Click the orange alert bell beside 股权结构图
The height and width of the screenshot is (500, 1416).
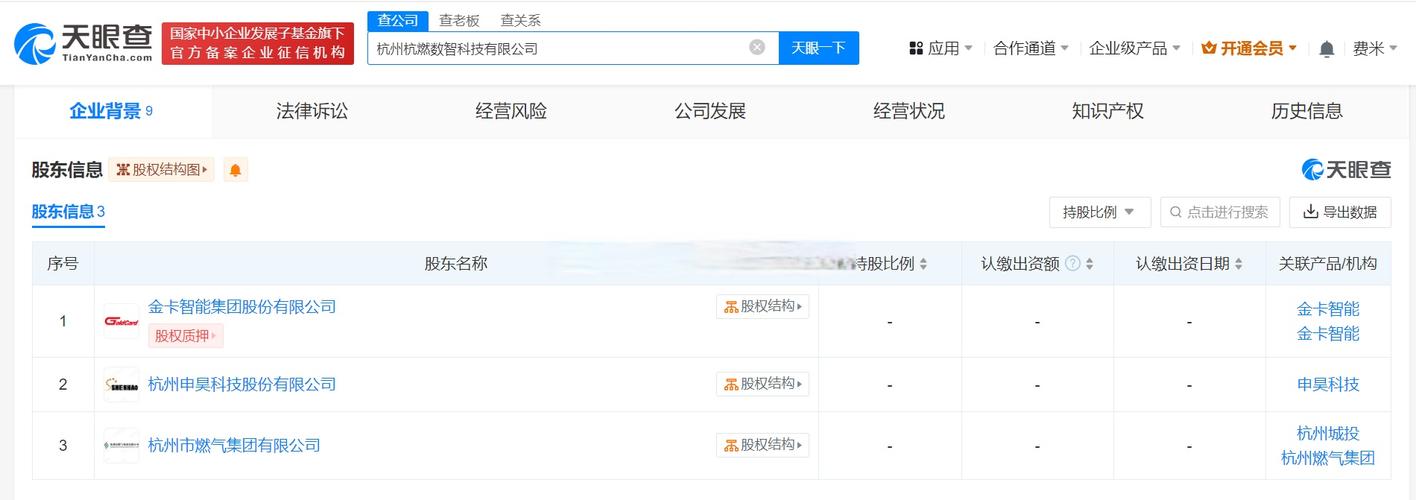pos(236,170)
